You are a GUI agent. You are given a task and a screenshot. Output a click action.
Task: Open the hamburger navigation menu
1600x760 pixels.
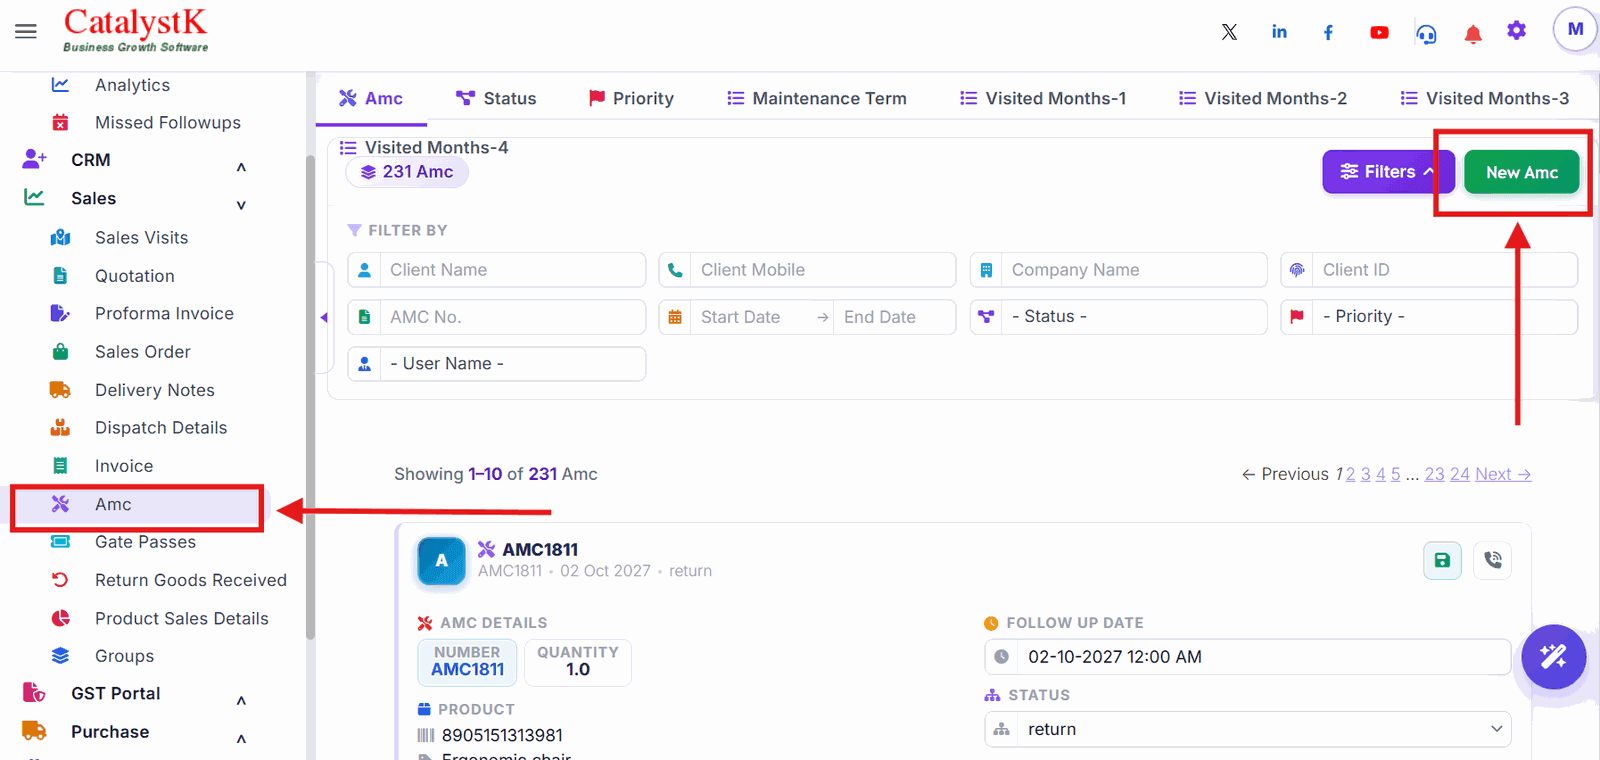pos(26,31)
